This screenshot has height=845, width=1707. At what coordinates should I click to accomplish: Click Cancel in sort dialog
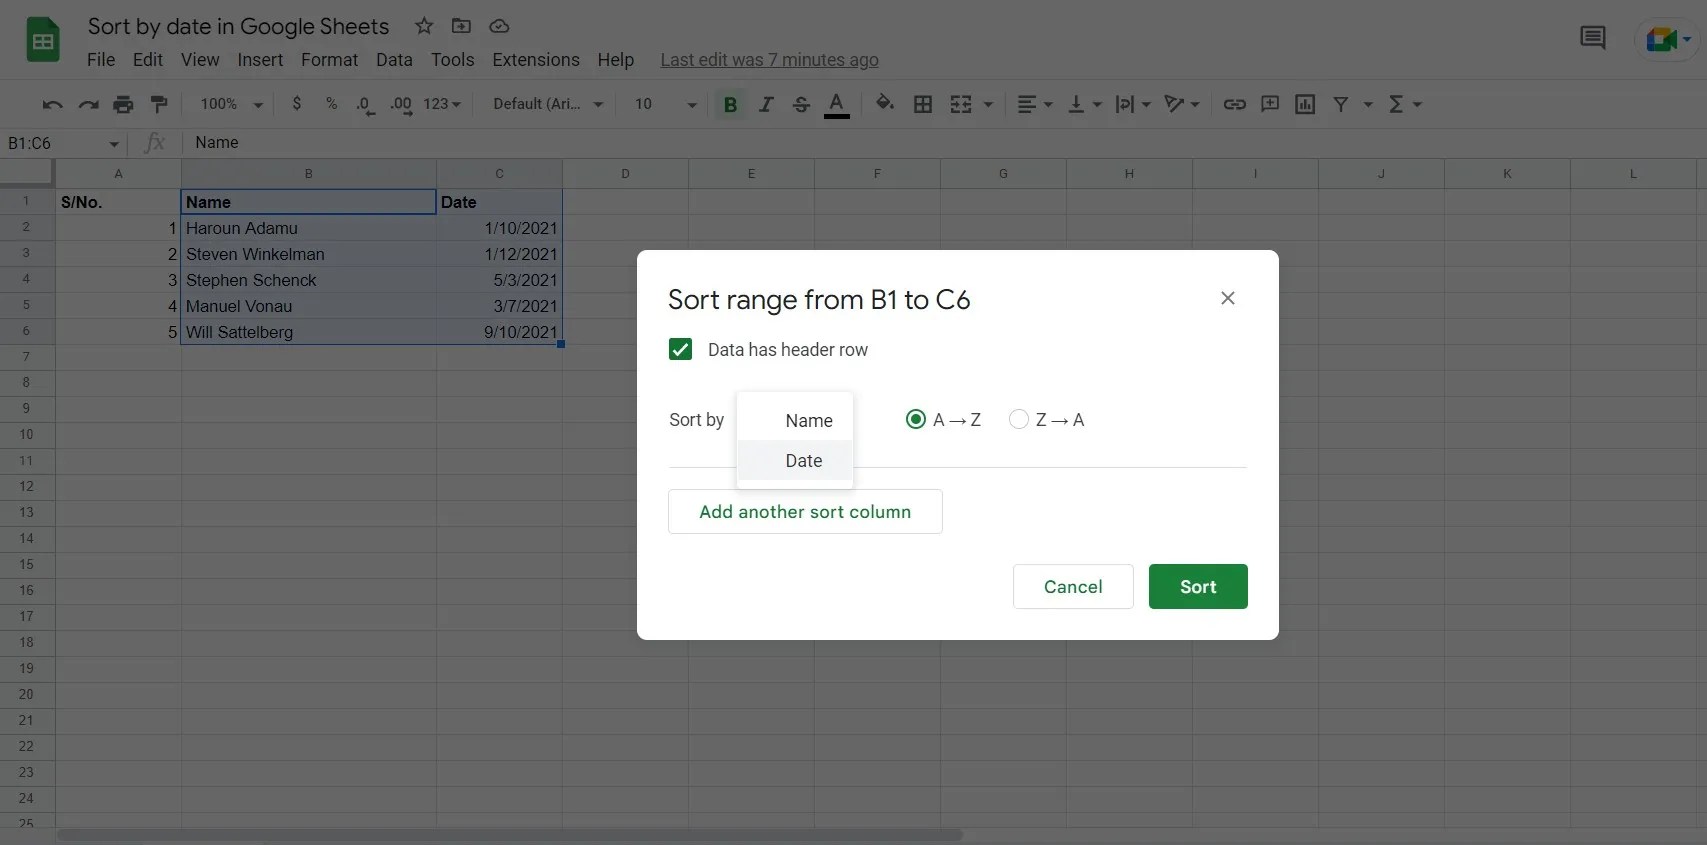point(1073,586)
